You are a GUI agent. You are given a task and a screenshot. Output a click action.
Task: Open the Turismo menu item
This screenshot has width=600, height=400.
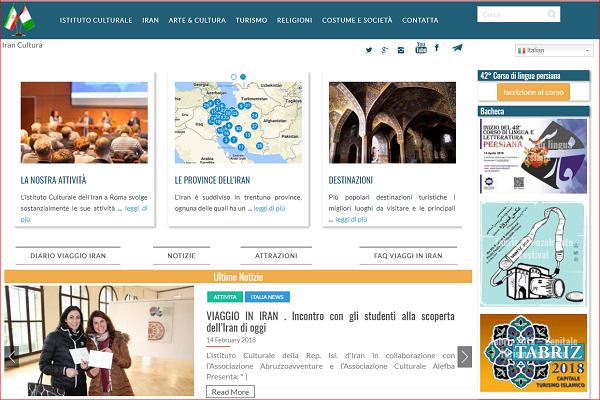tap(251, 20)
